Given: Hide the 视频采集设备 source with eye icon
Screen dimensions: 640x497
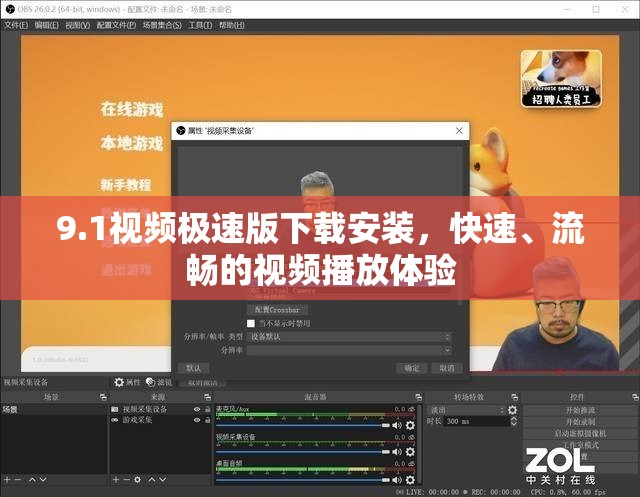Looking at the screenshot, I should (197, 409).
